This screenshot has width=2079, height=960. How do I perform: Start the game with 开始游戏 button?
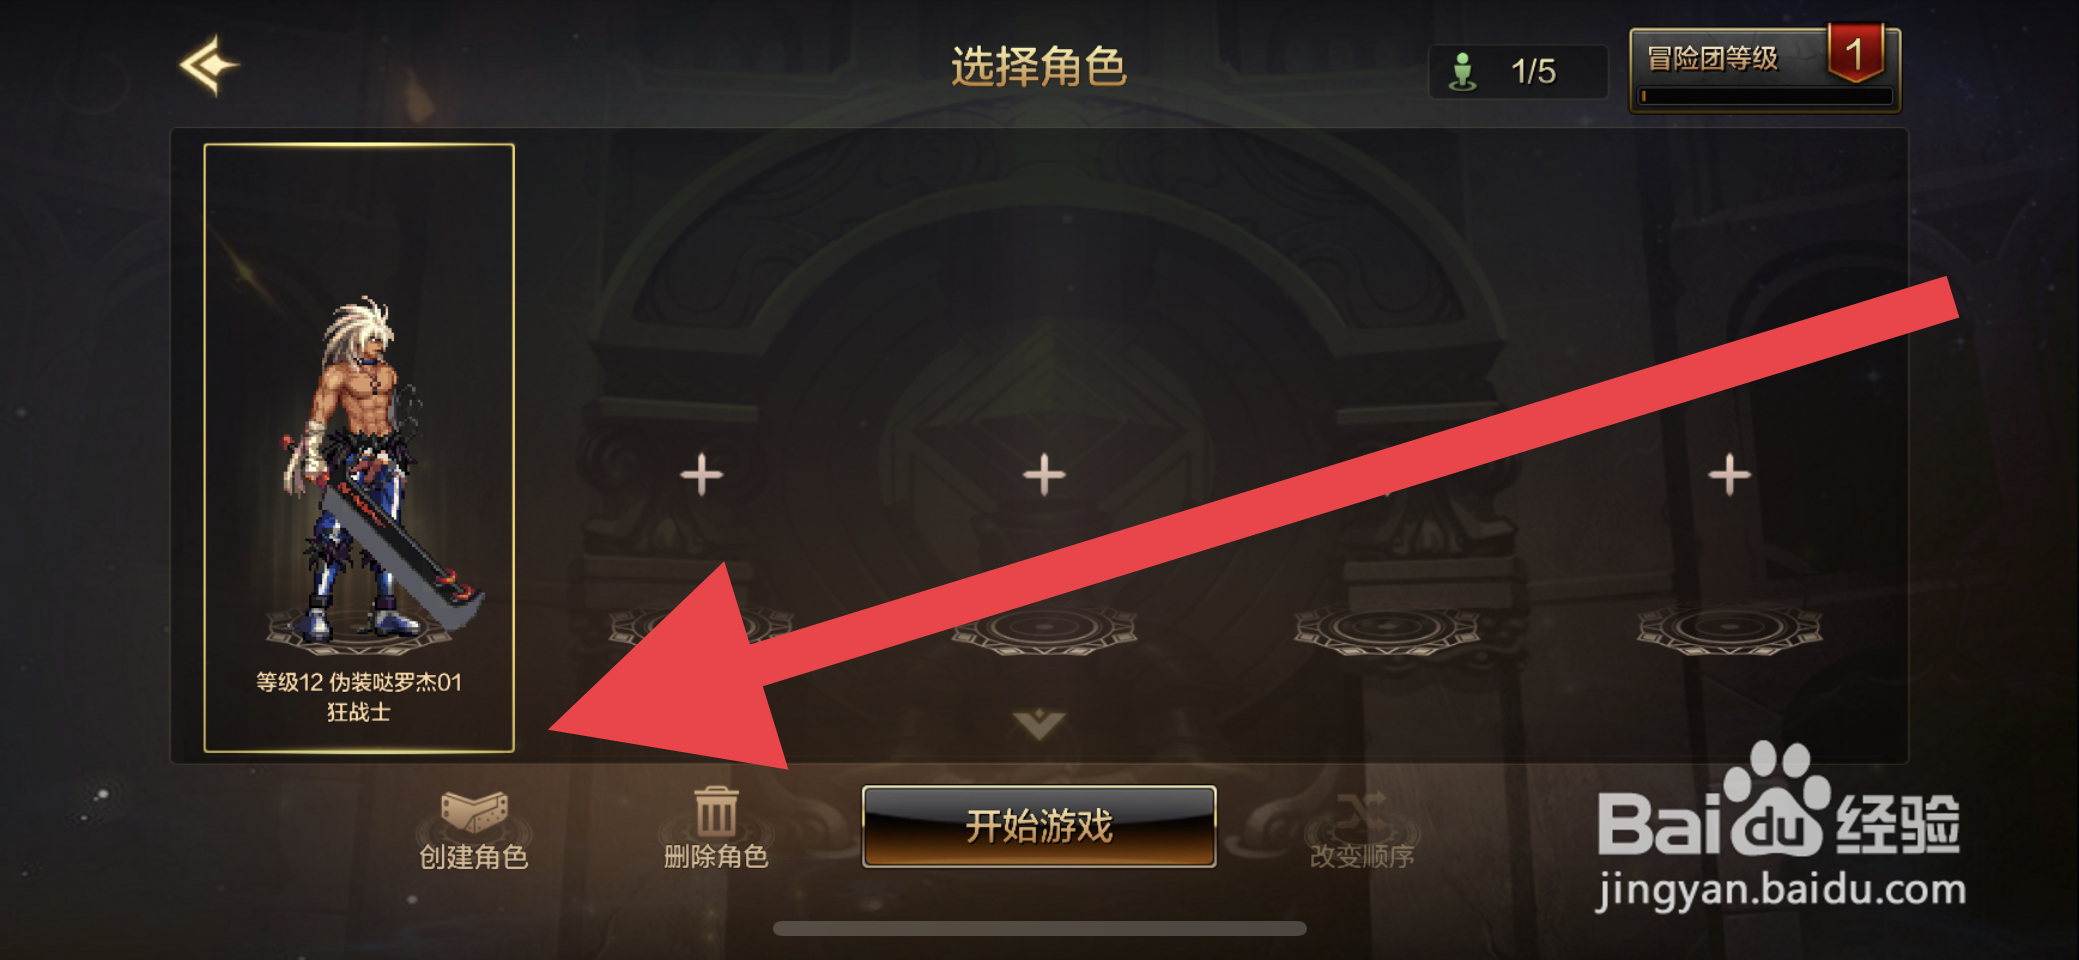tap(1039, 826)
